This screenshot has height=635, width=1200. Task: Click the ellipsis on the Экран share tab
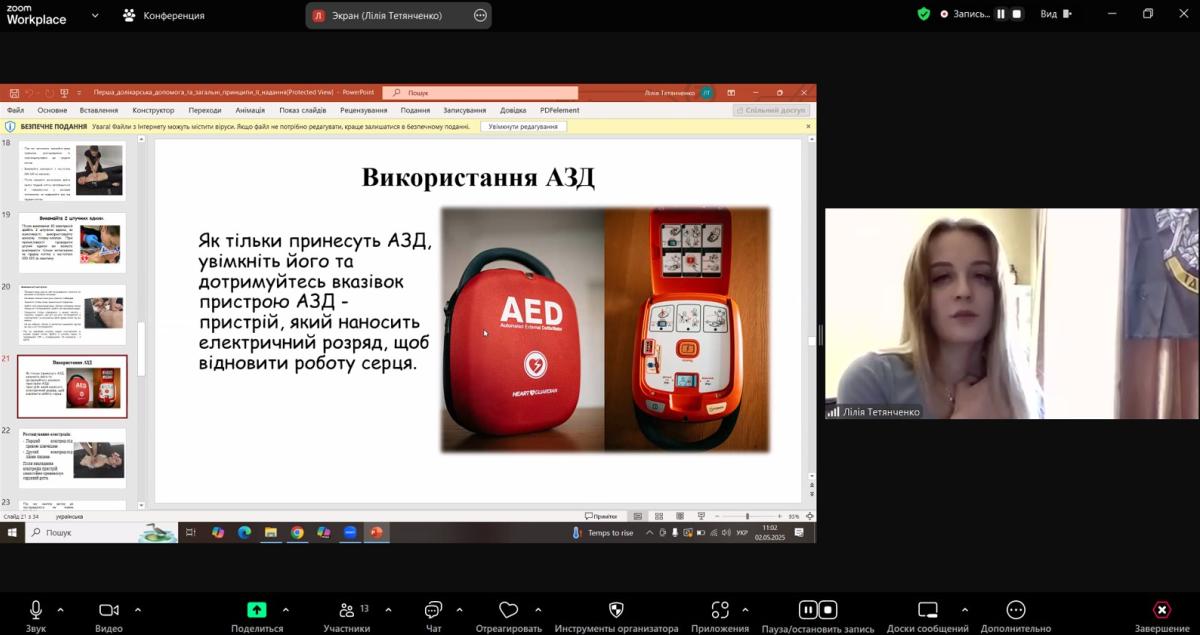tap(480, 15)
